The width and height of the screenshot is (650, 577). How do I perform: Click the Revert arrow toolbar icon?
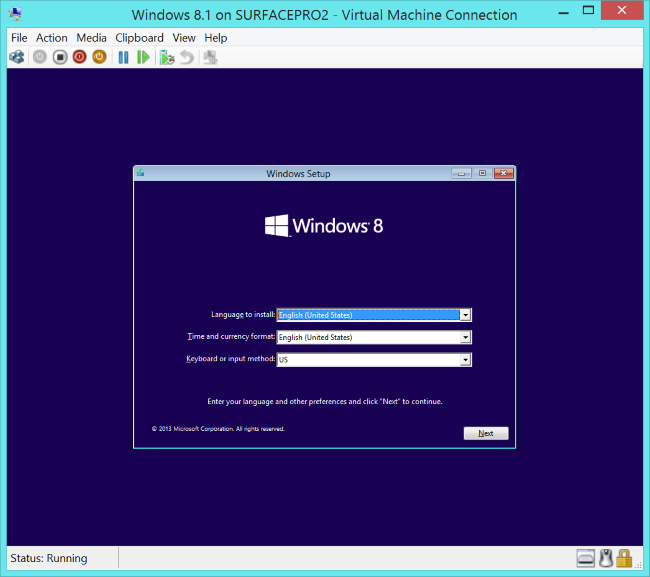[x=186, y=57]
